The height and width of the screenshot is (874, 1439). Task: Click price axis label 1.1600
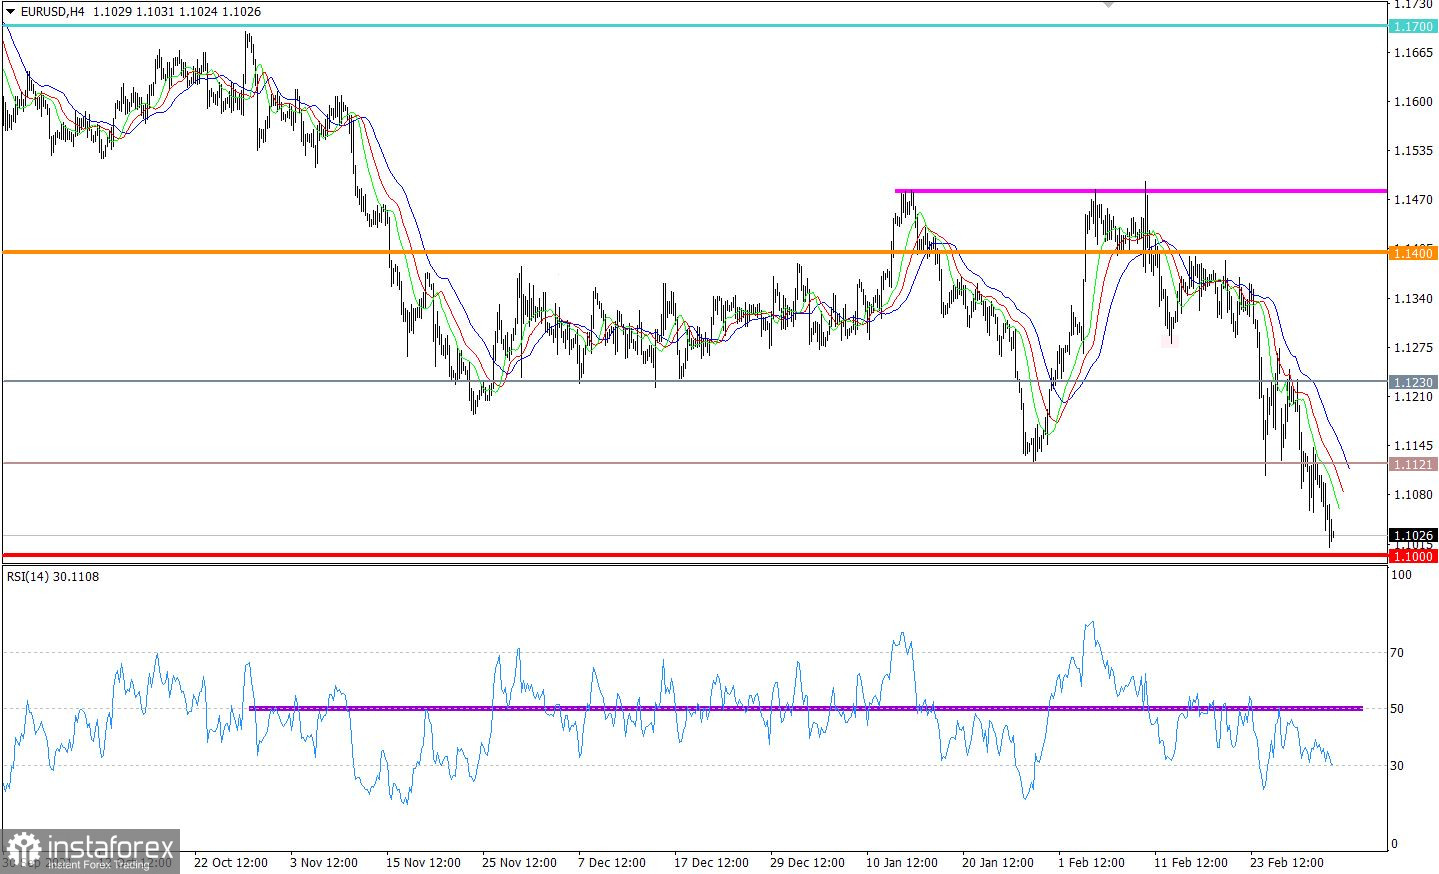(1413, 101)
